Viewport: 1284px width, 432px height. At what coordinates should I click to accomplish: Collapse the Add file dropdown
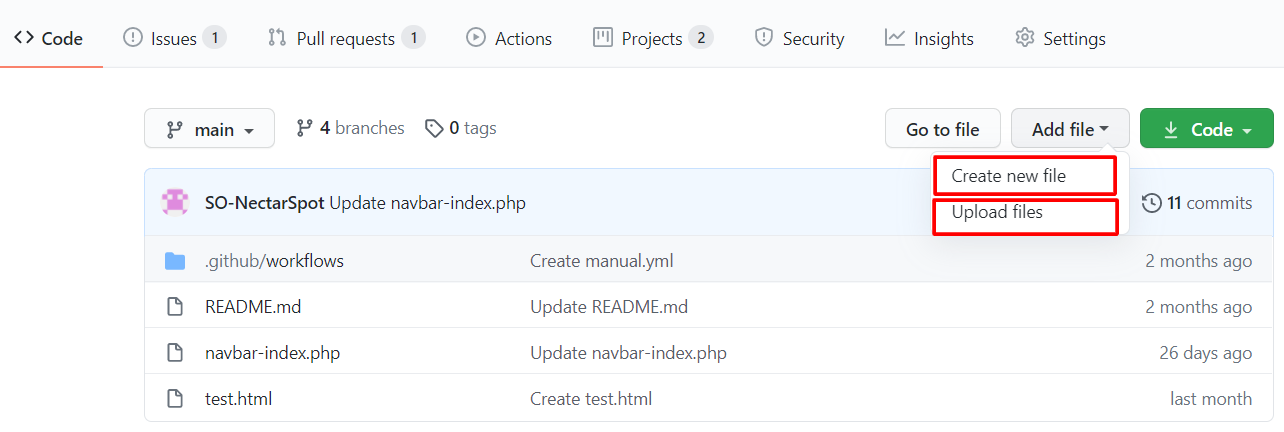tap(1070, 129)
